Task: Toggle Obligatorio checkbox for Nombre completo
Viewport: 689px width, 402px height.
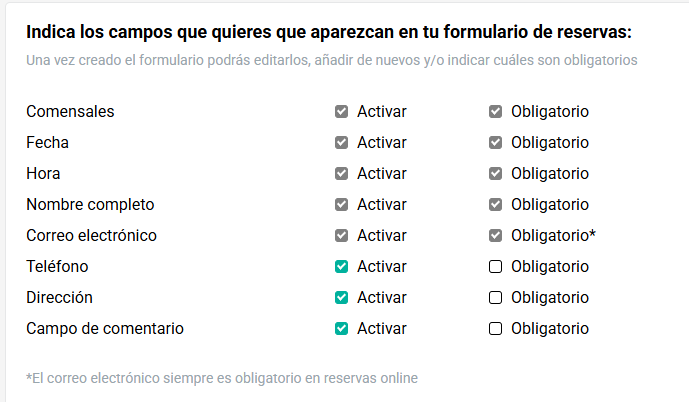Action: tap(495, 205)
